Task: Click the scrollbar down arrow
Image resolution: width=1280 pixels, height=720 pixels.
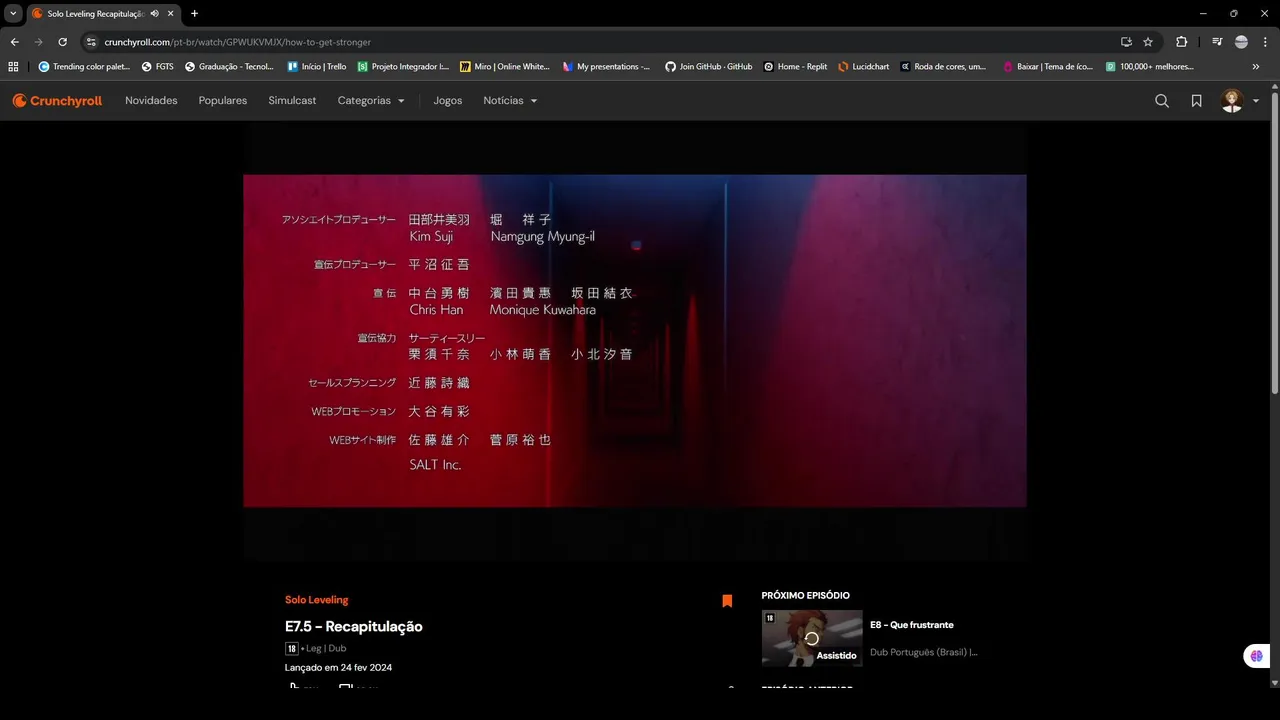Action: 1274,682
